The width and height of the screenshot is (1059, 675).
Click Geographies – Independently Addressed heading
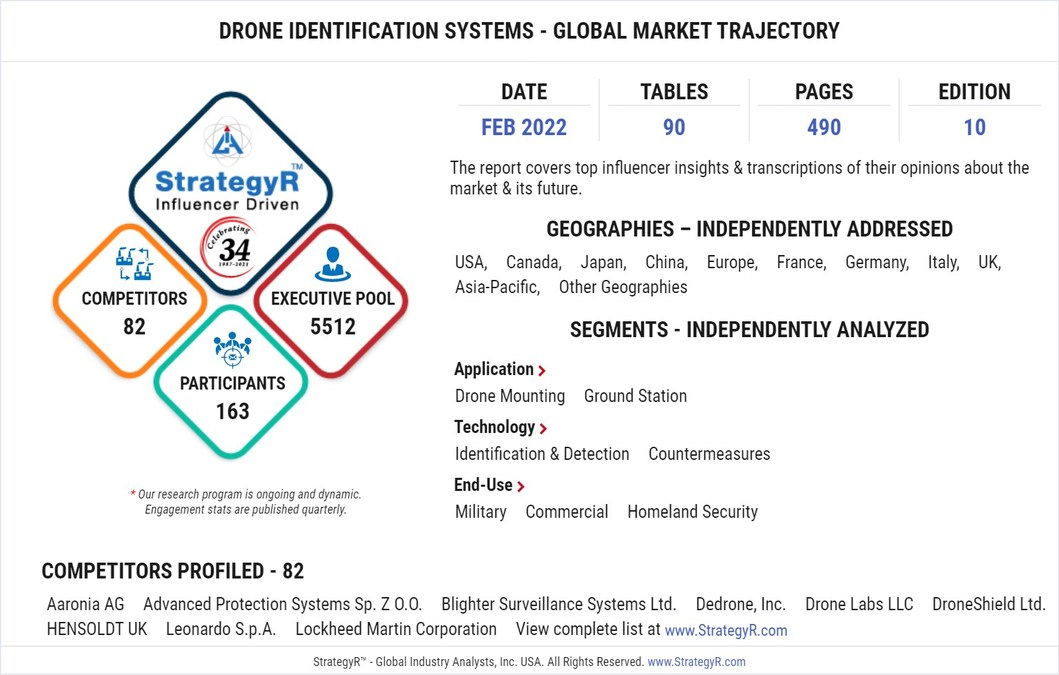(750, 230)
